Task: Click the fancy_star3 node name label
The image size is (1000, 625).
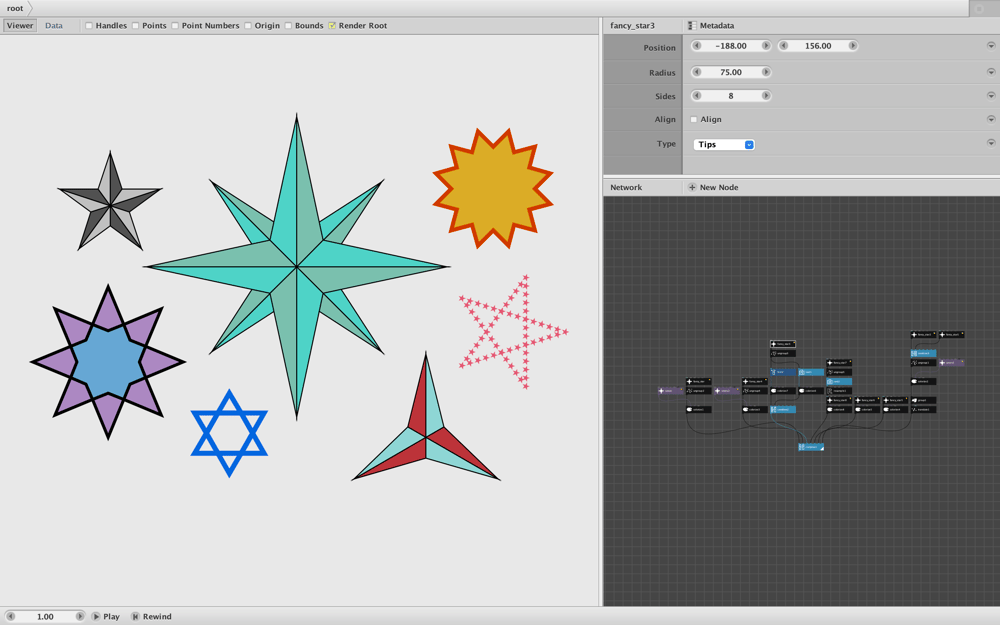Action: [x=632, y=26]
